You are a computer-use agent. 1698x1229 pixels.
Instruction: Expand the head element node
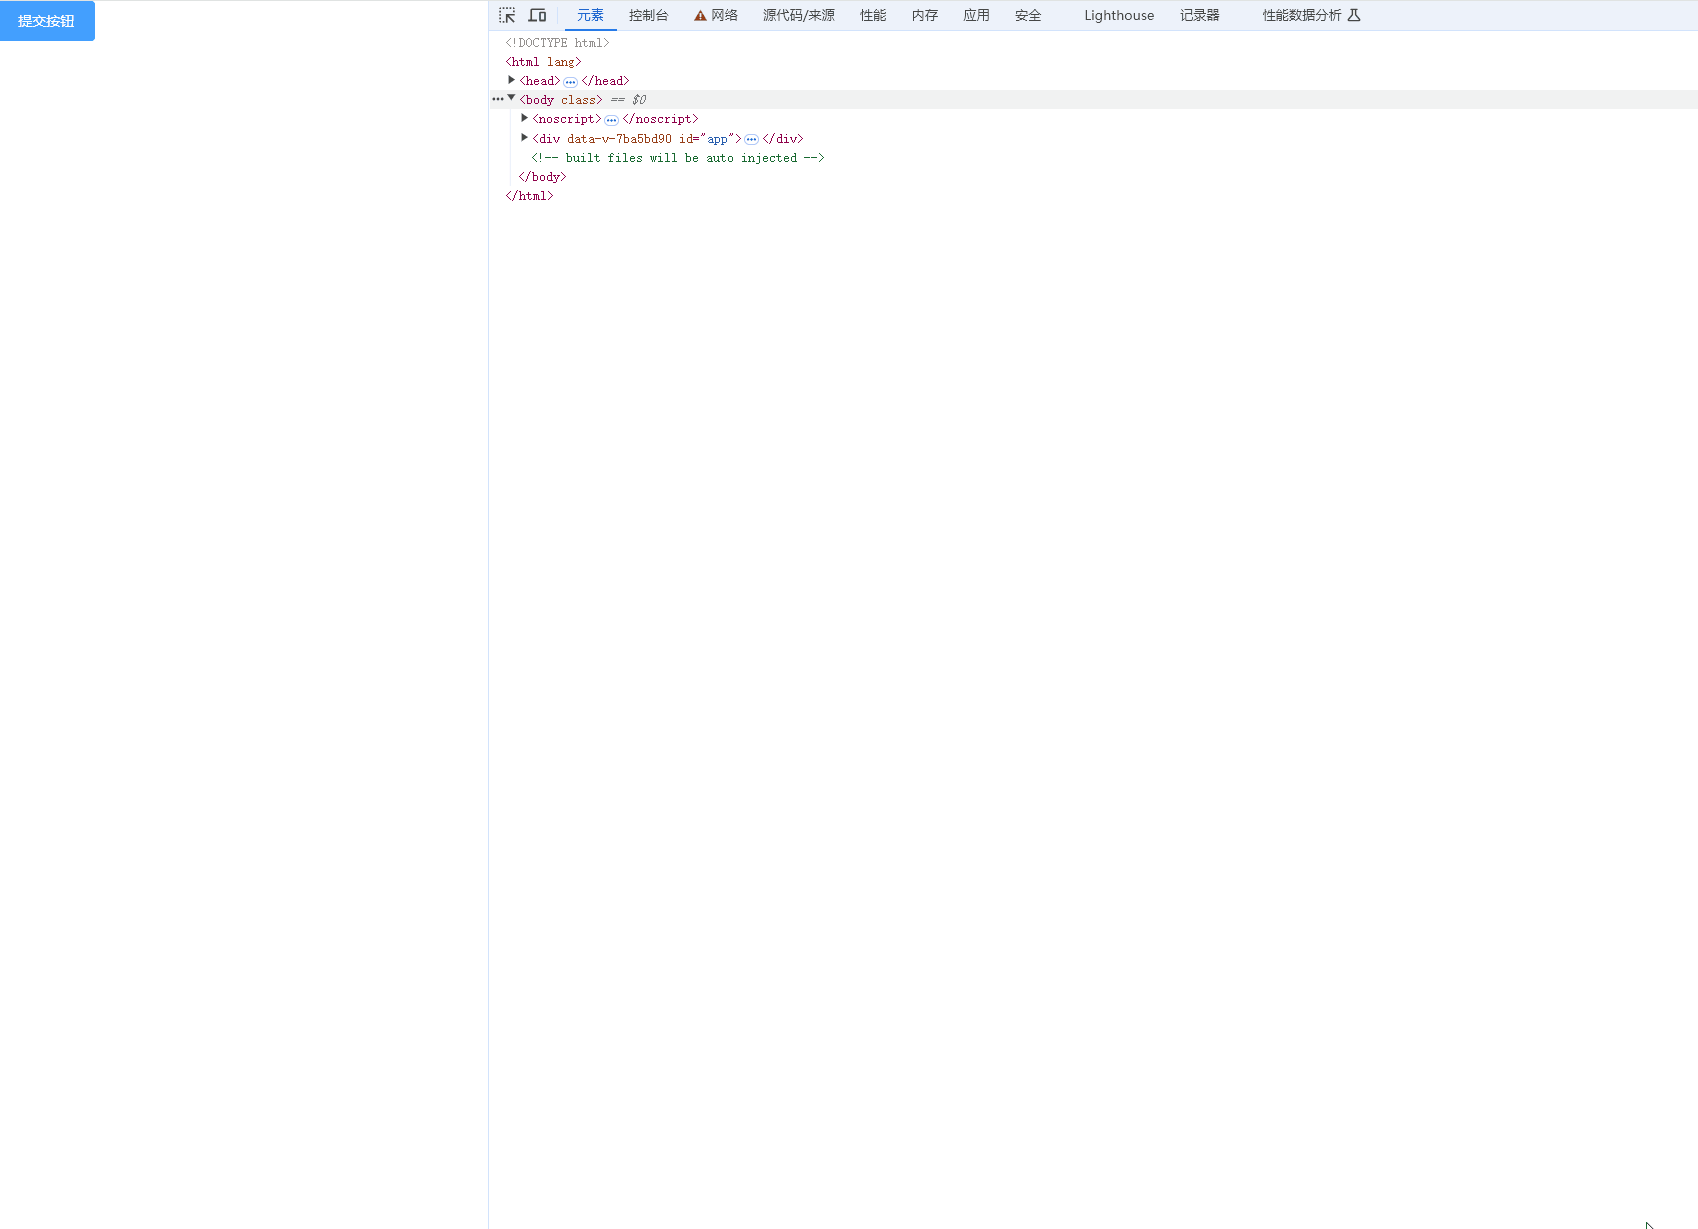tap(511, 80)
